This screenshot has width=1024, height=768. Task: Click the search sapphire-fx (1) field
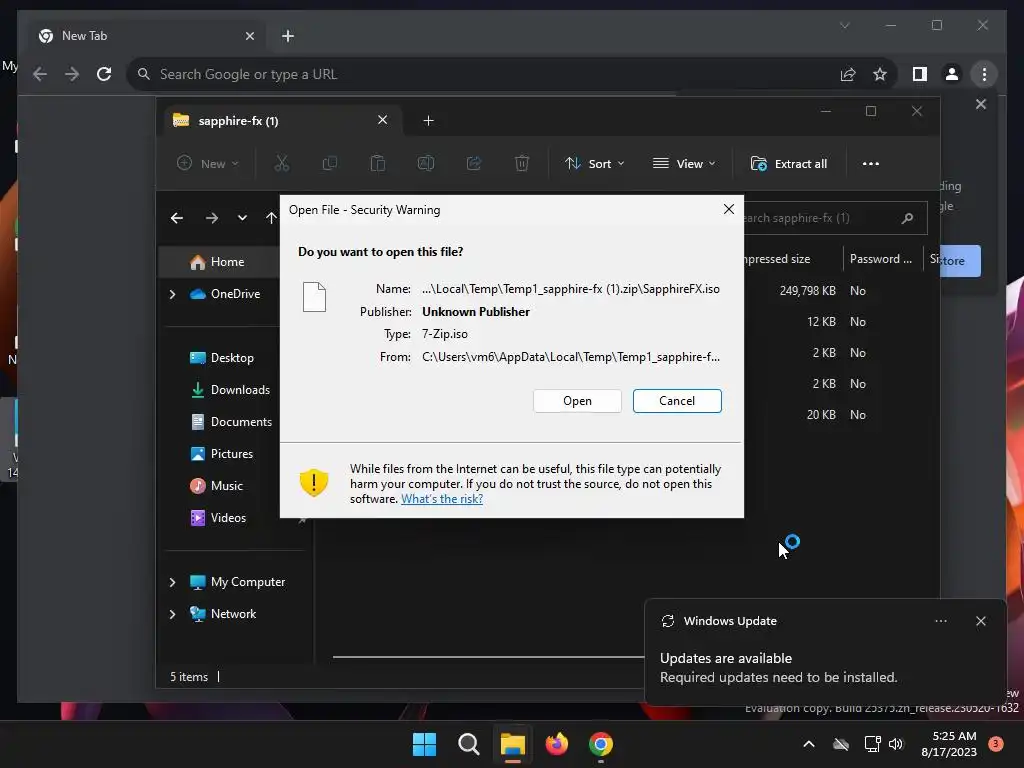pyautogui.click(x=835, y=218)
